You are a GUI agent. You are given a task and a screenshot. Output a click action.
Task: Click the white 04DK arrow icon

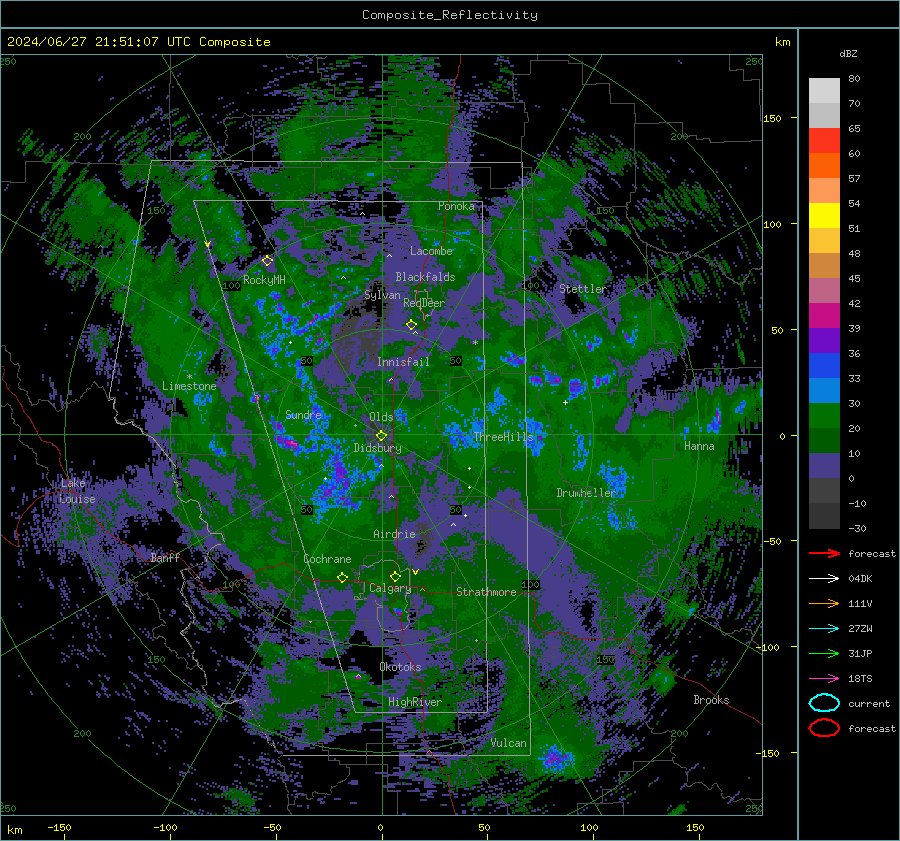tap(824, 578)
